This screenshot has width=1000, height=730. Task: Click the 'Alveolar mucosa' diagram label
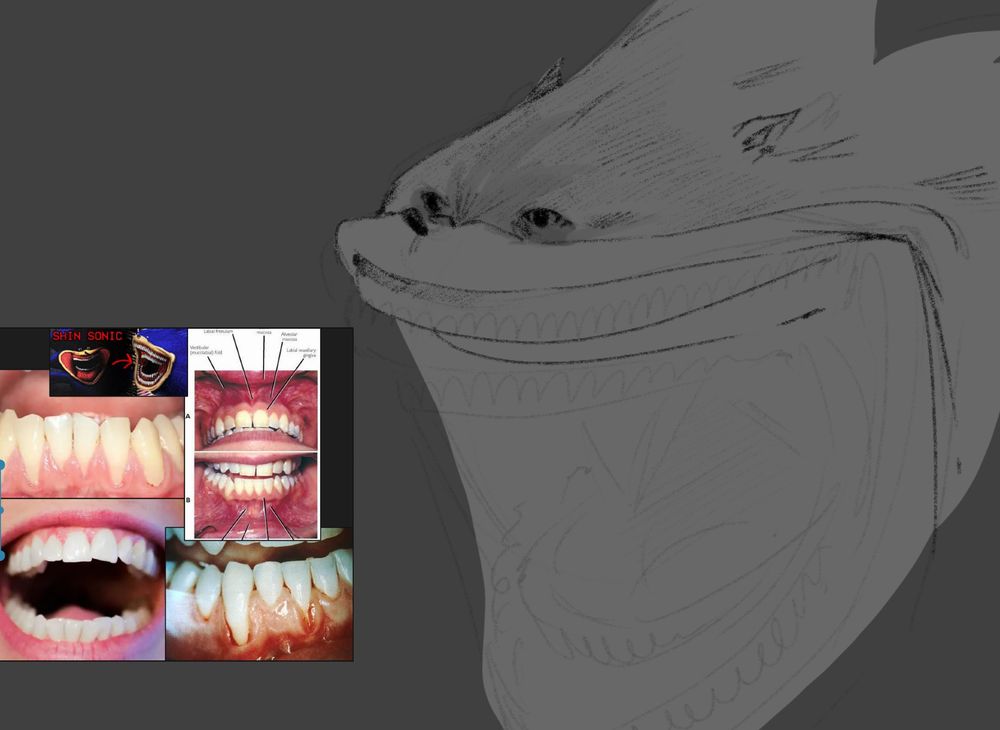(289, 336)
